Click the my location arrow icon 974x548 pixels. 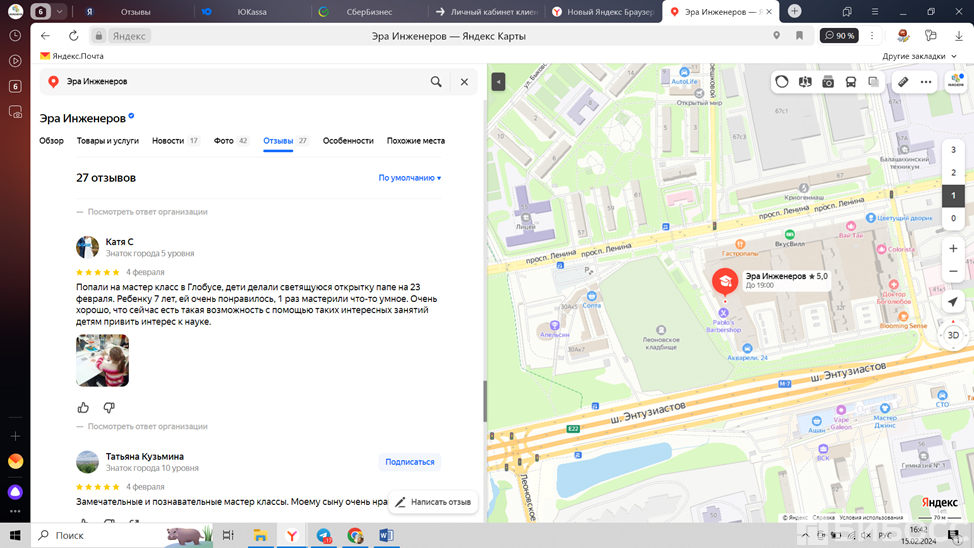(x=953, y=302)
